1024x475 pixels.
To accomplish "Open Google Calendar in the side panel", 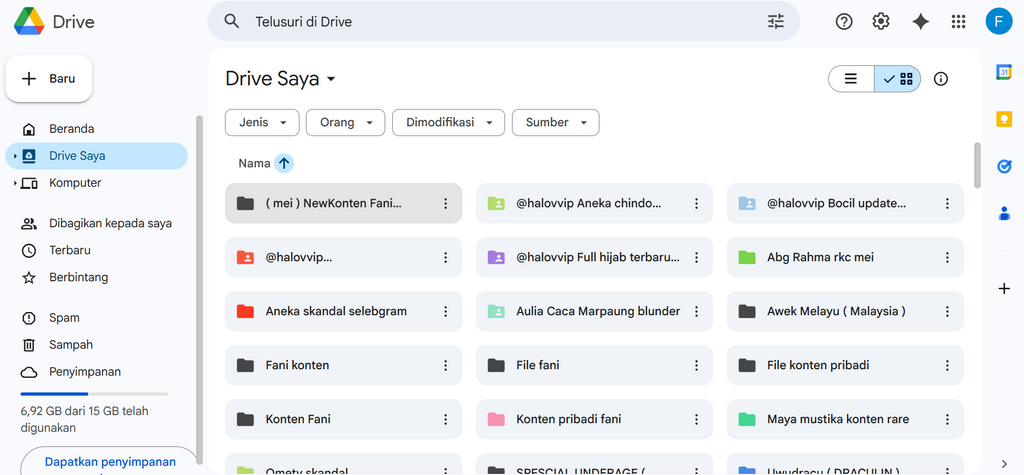I will pyautogui.click(x=1004, y=72).
